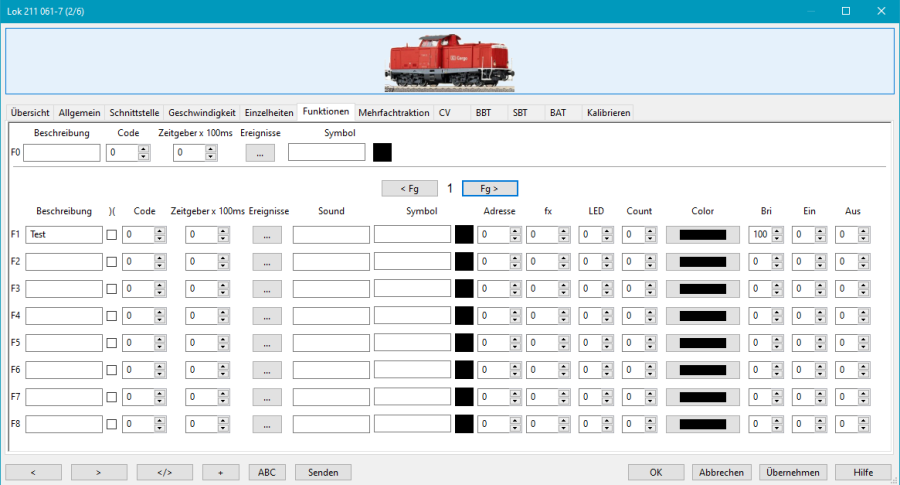Open Ereignisse dialog for F1

point(267,234)
